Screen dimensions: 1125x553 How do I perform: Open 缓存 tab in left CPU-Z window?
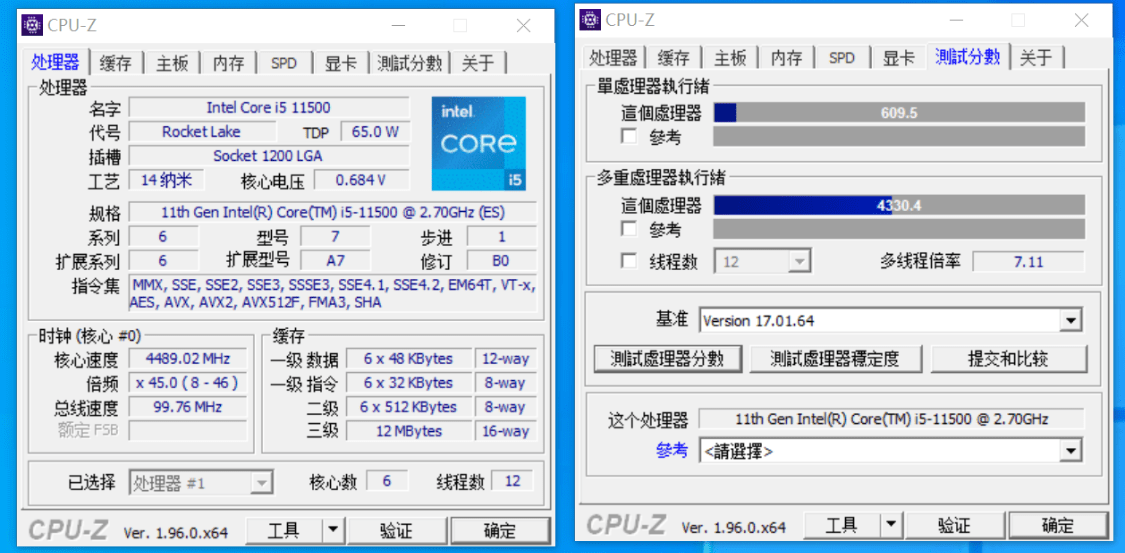coord(116,63)
